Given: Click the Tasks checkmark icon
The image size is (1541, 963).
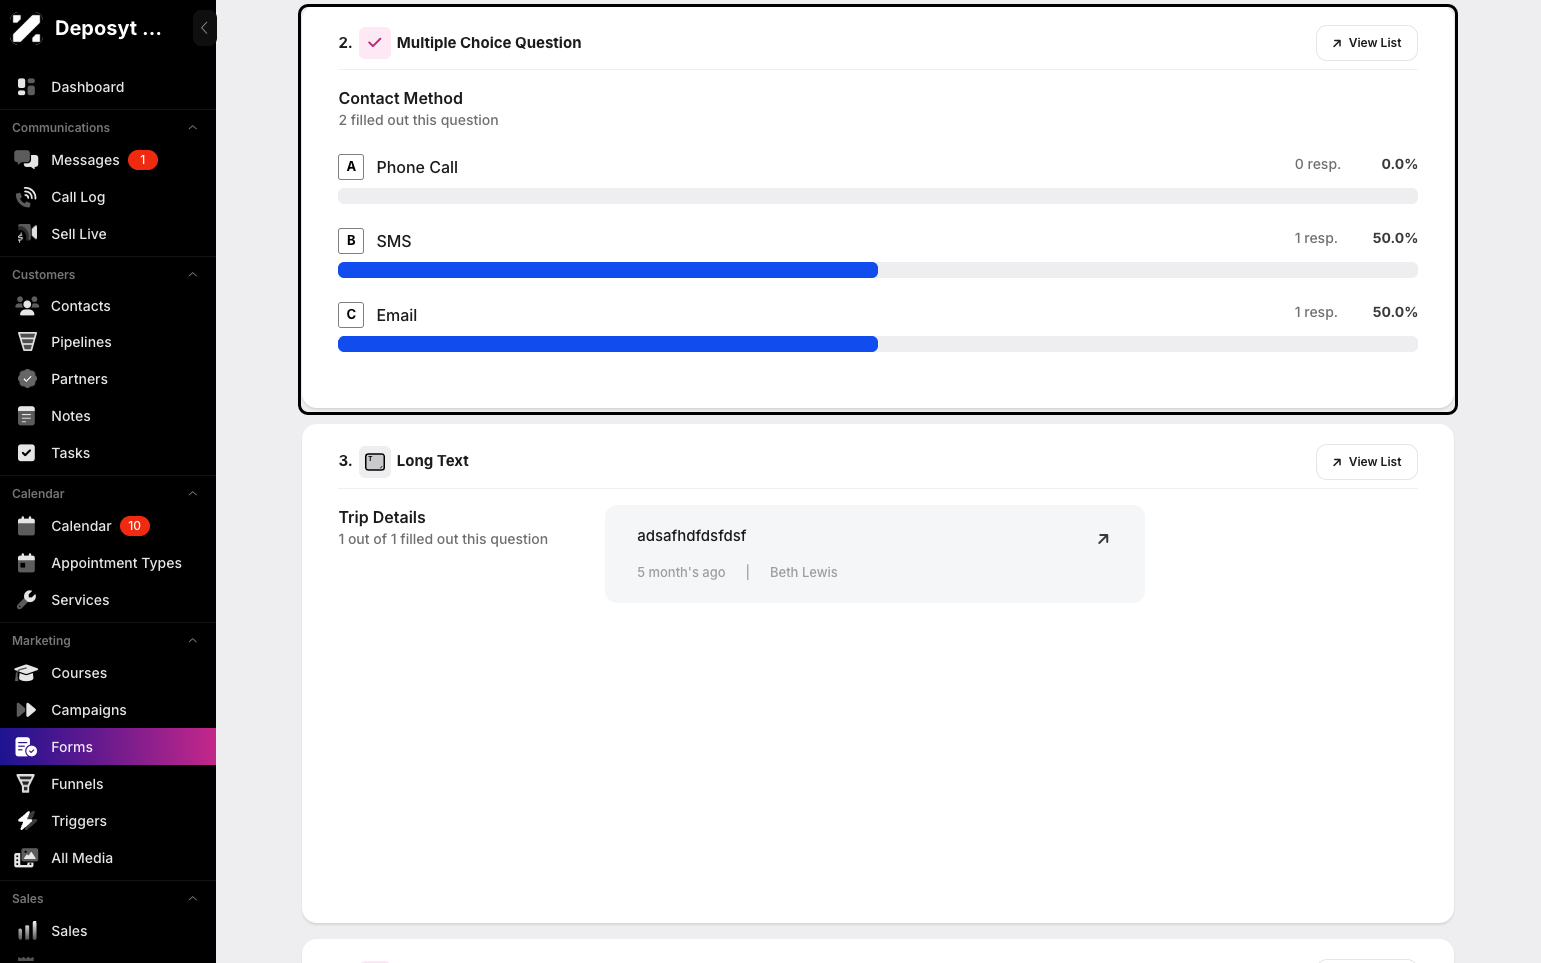Looking at the screenshot, I should click(27, 453).
